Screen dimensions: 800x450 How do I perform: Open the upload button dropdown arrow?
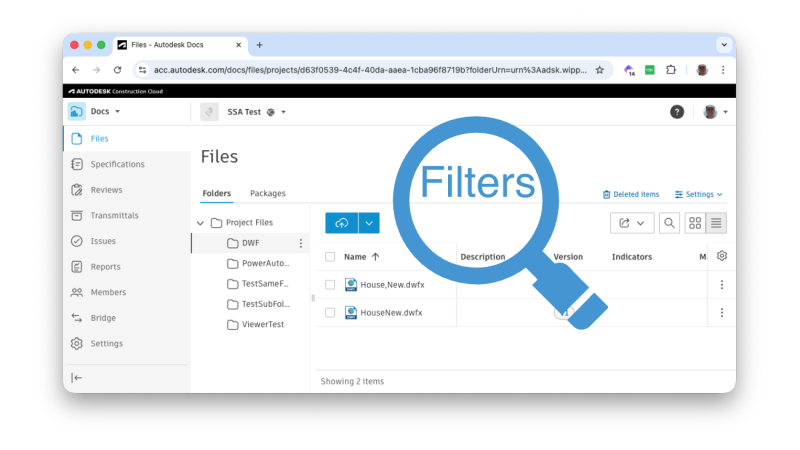(369, 223)
